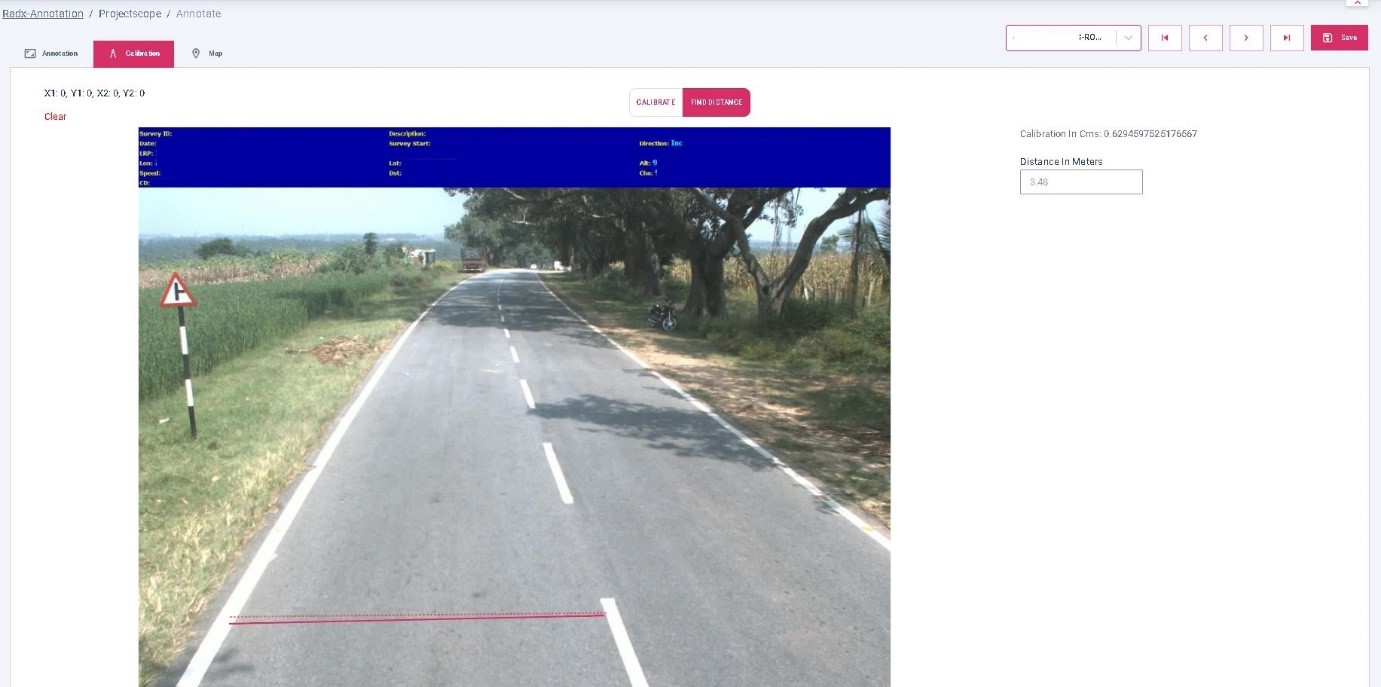The height and width of the screenshot is (687, 1381).
Task: Click the Map tab pin icon
Action: click(x=196, y=53)
